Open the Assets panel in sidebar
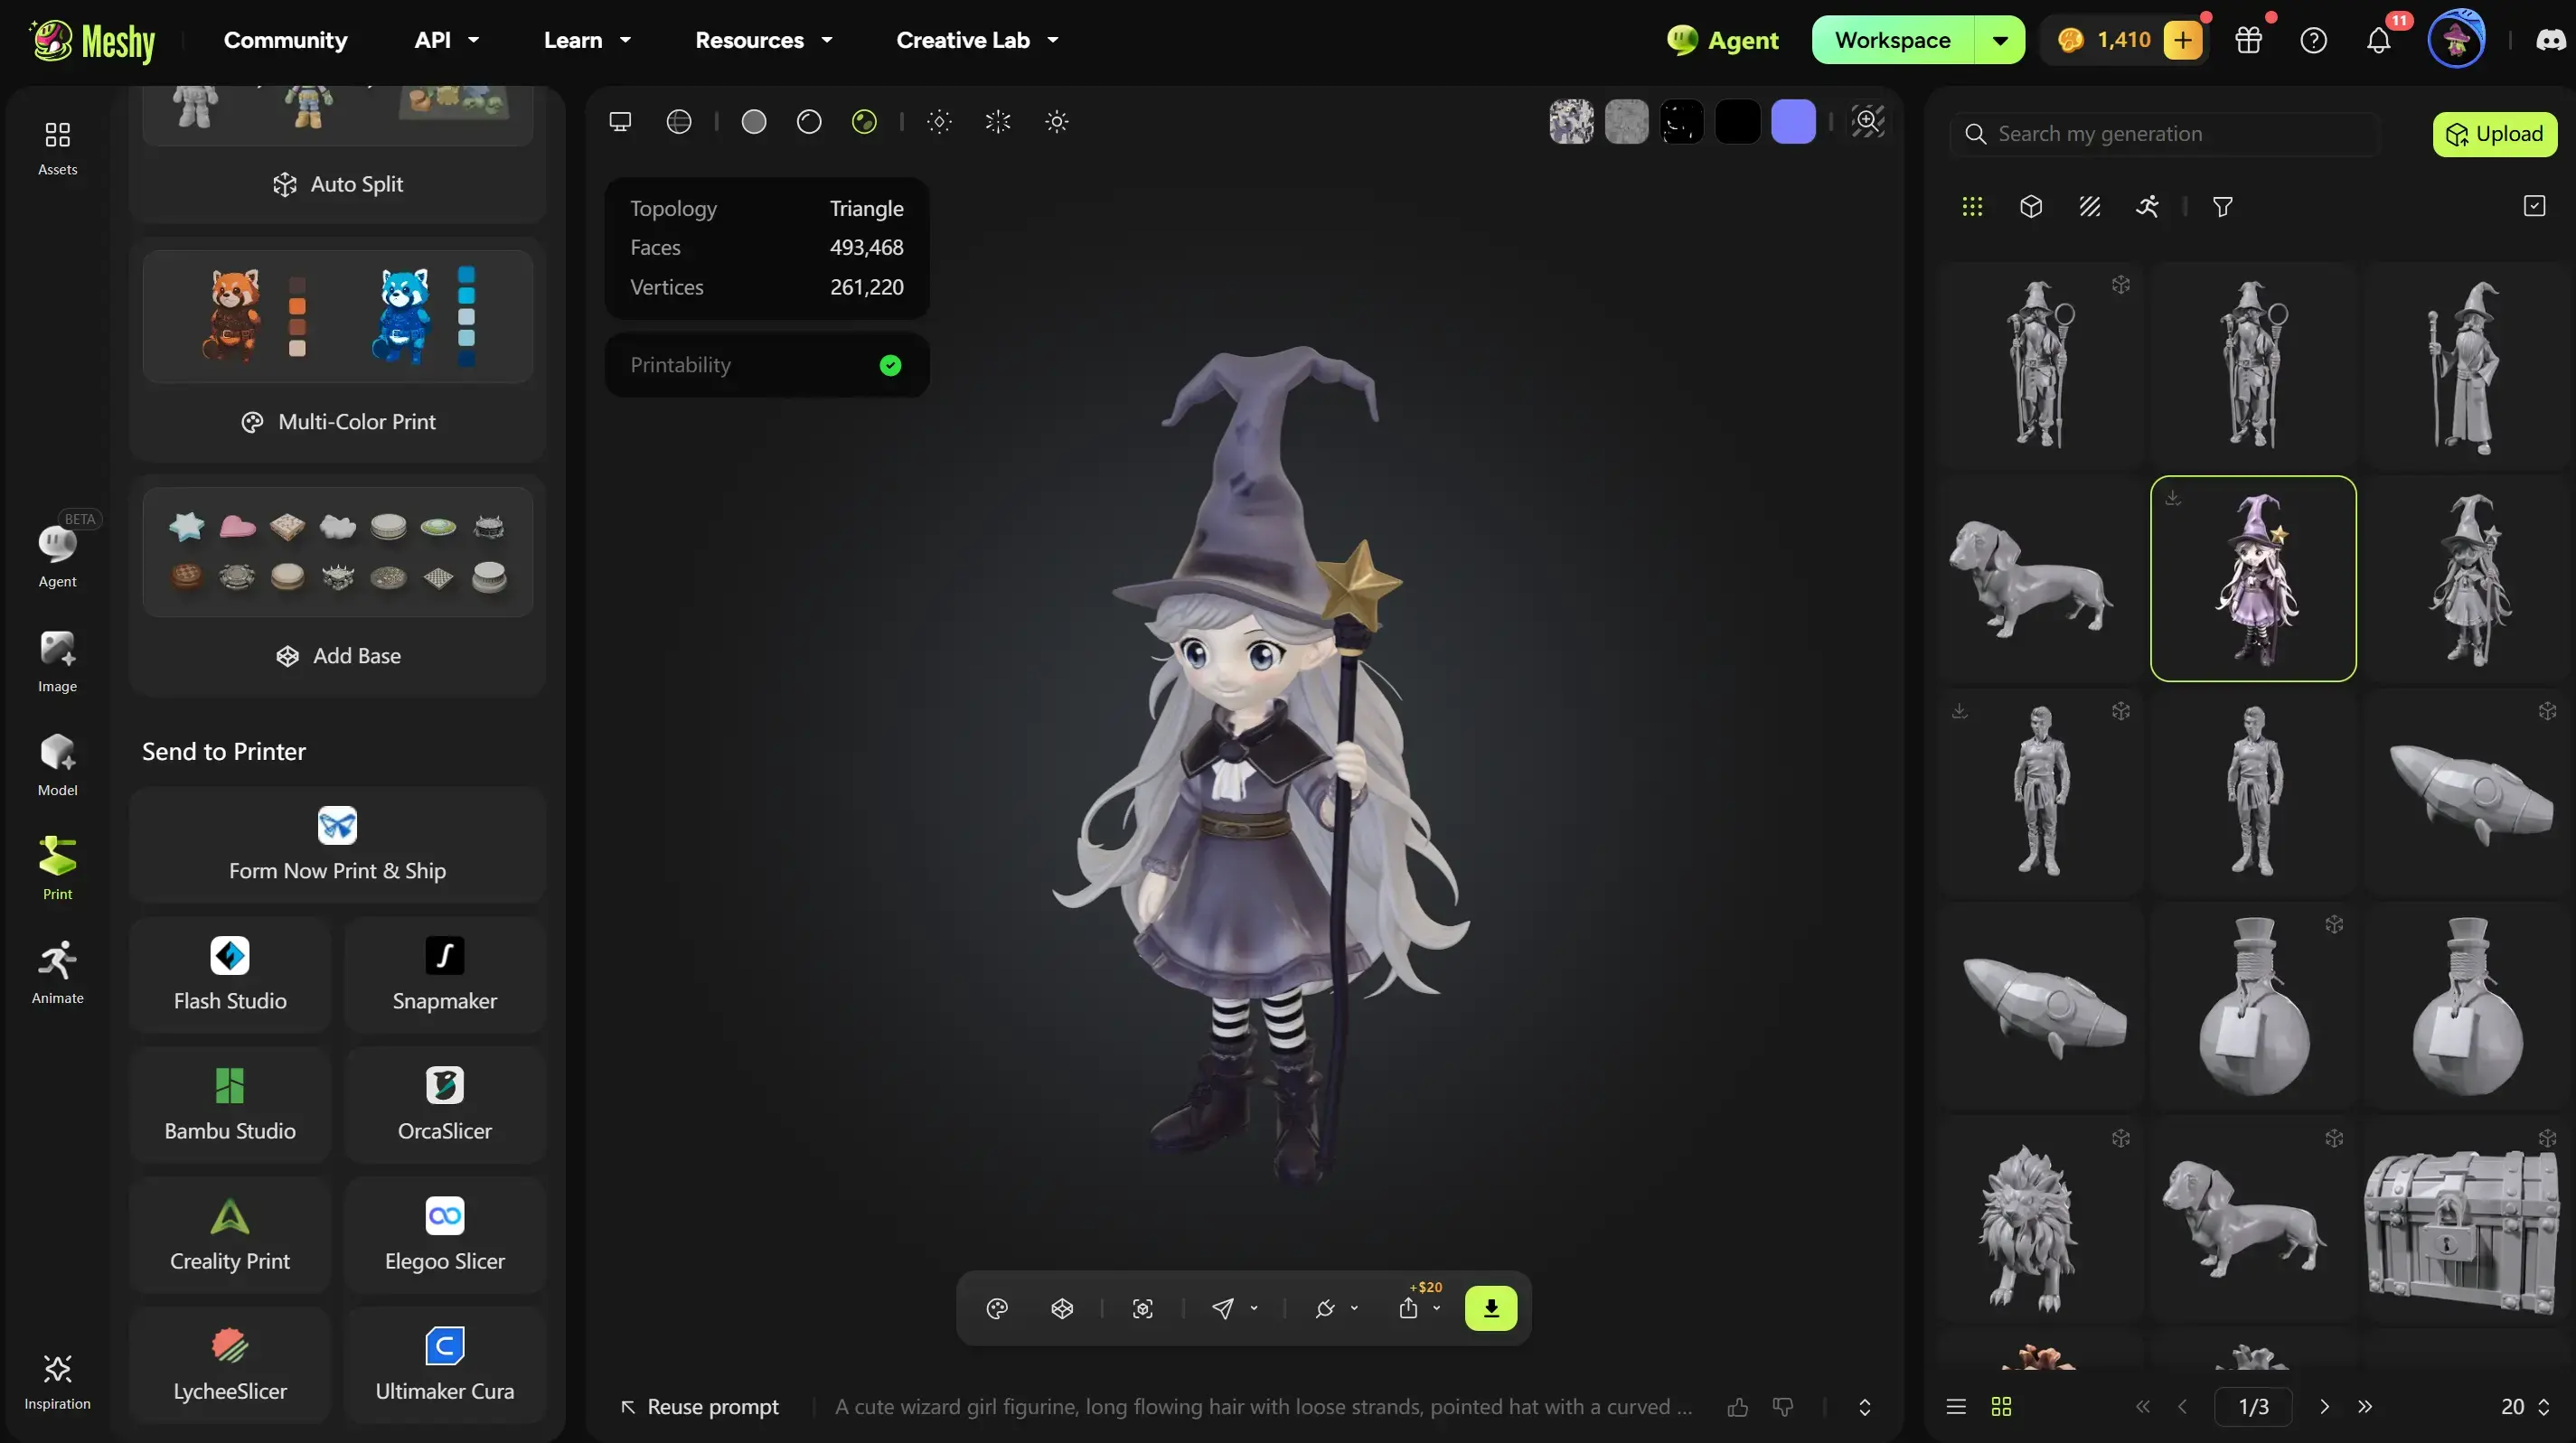The image size is (2576, 1443). coord(57,148)
